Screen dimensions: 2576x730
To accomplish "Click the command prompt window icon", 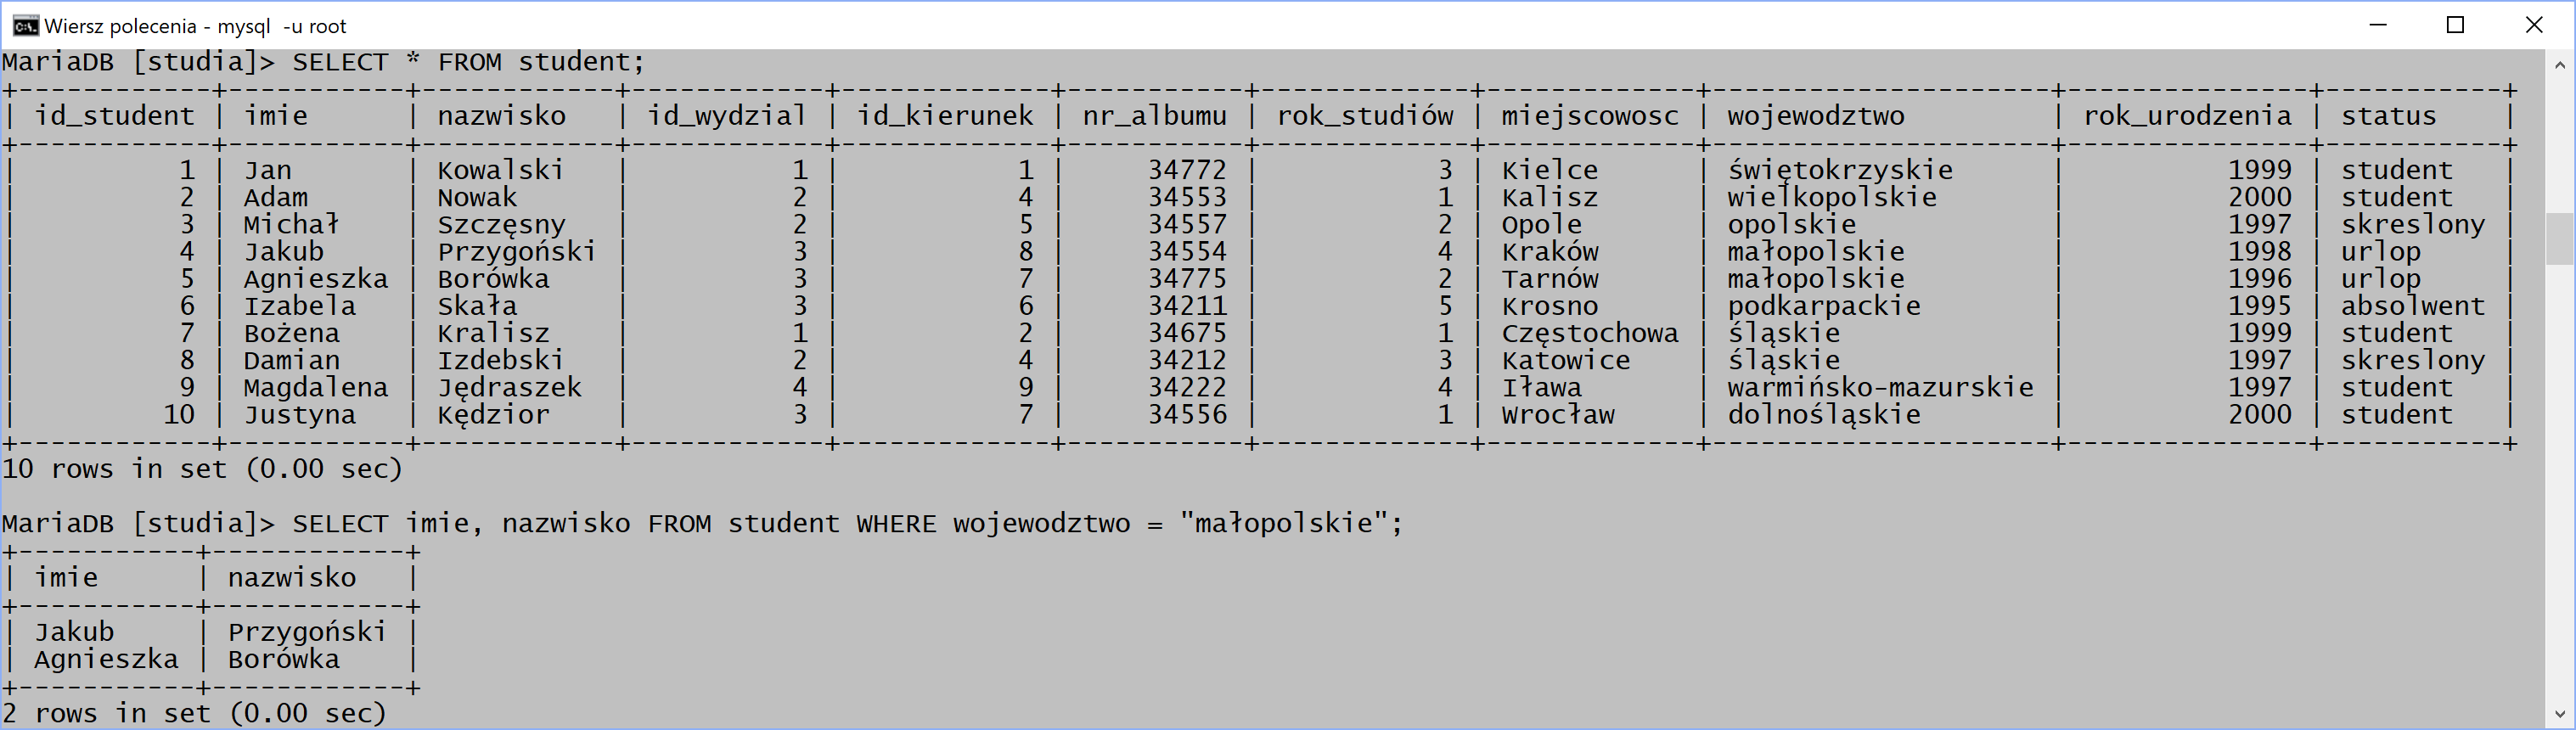I will (x=25, y=25).
